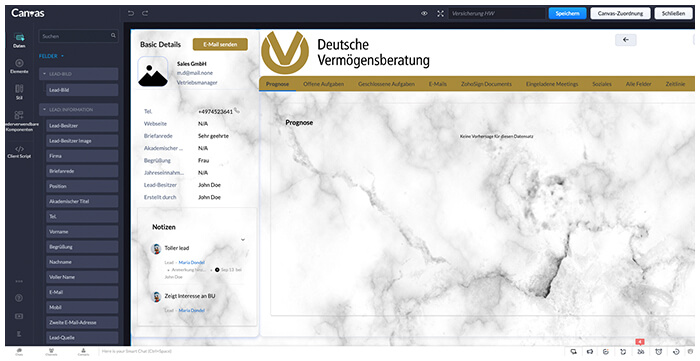Click the Versicherung HW canvas name field
700x361 pixels.
point(497,13)
